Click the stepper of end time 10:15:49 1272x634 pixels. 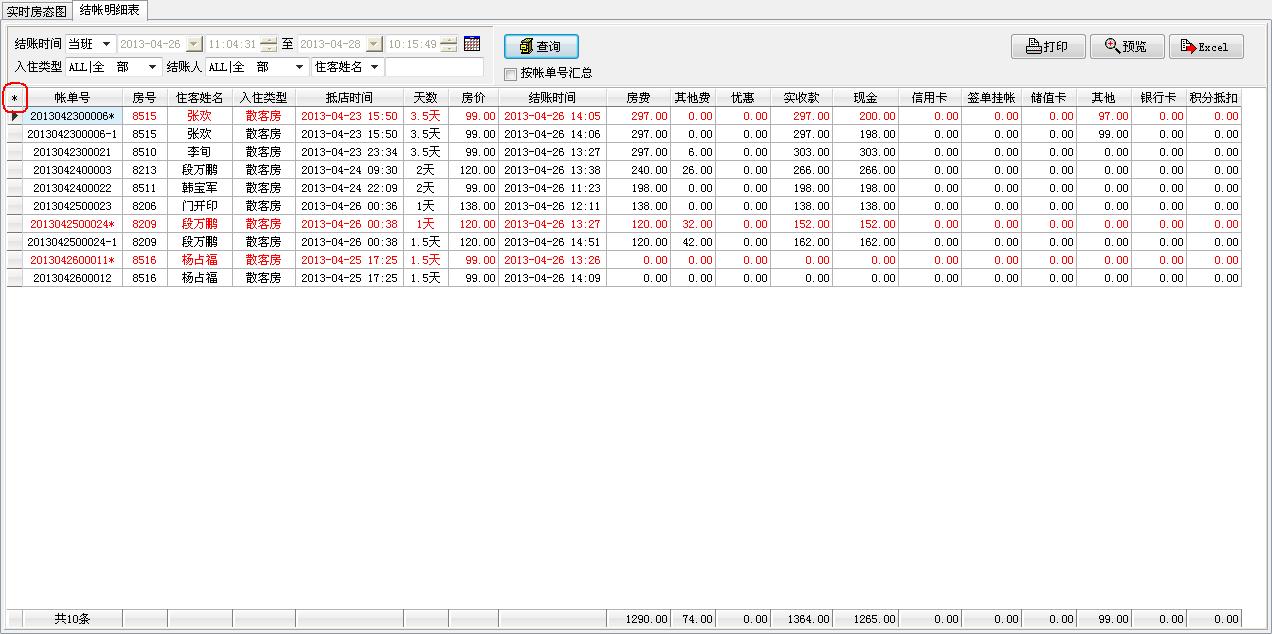[448, 44]
